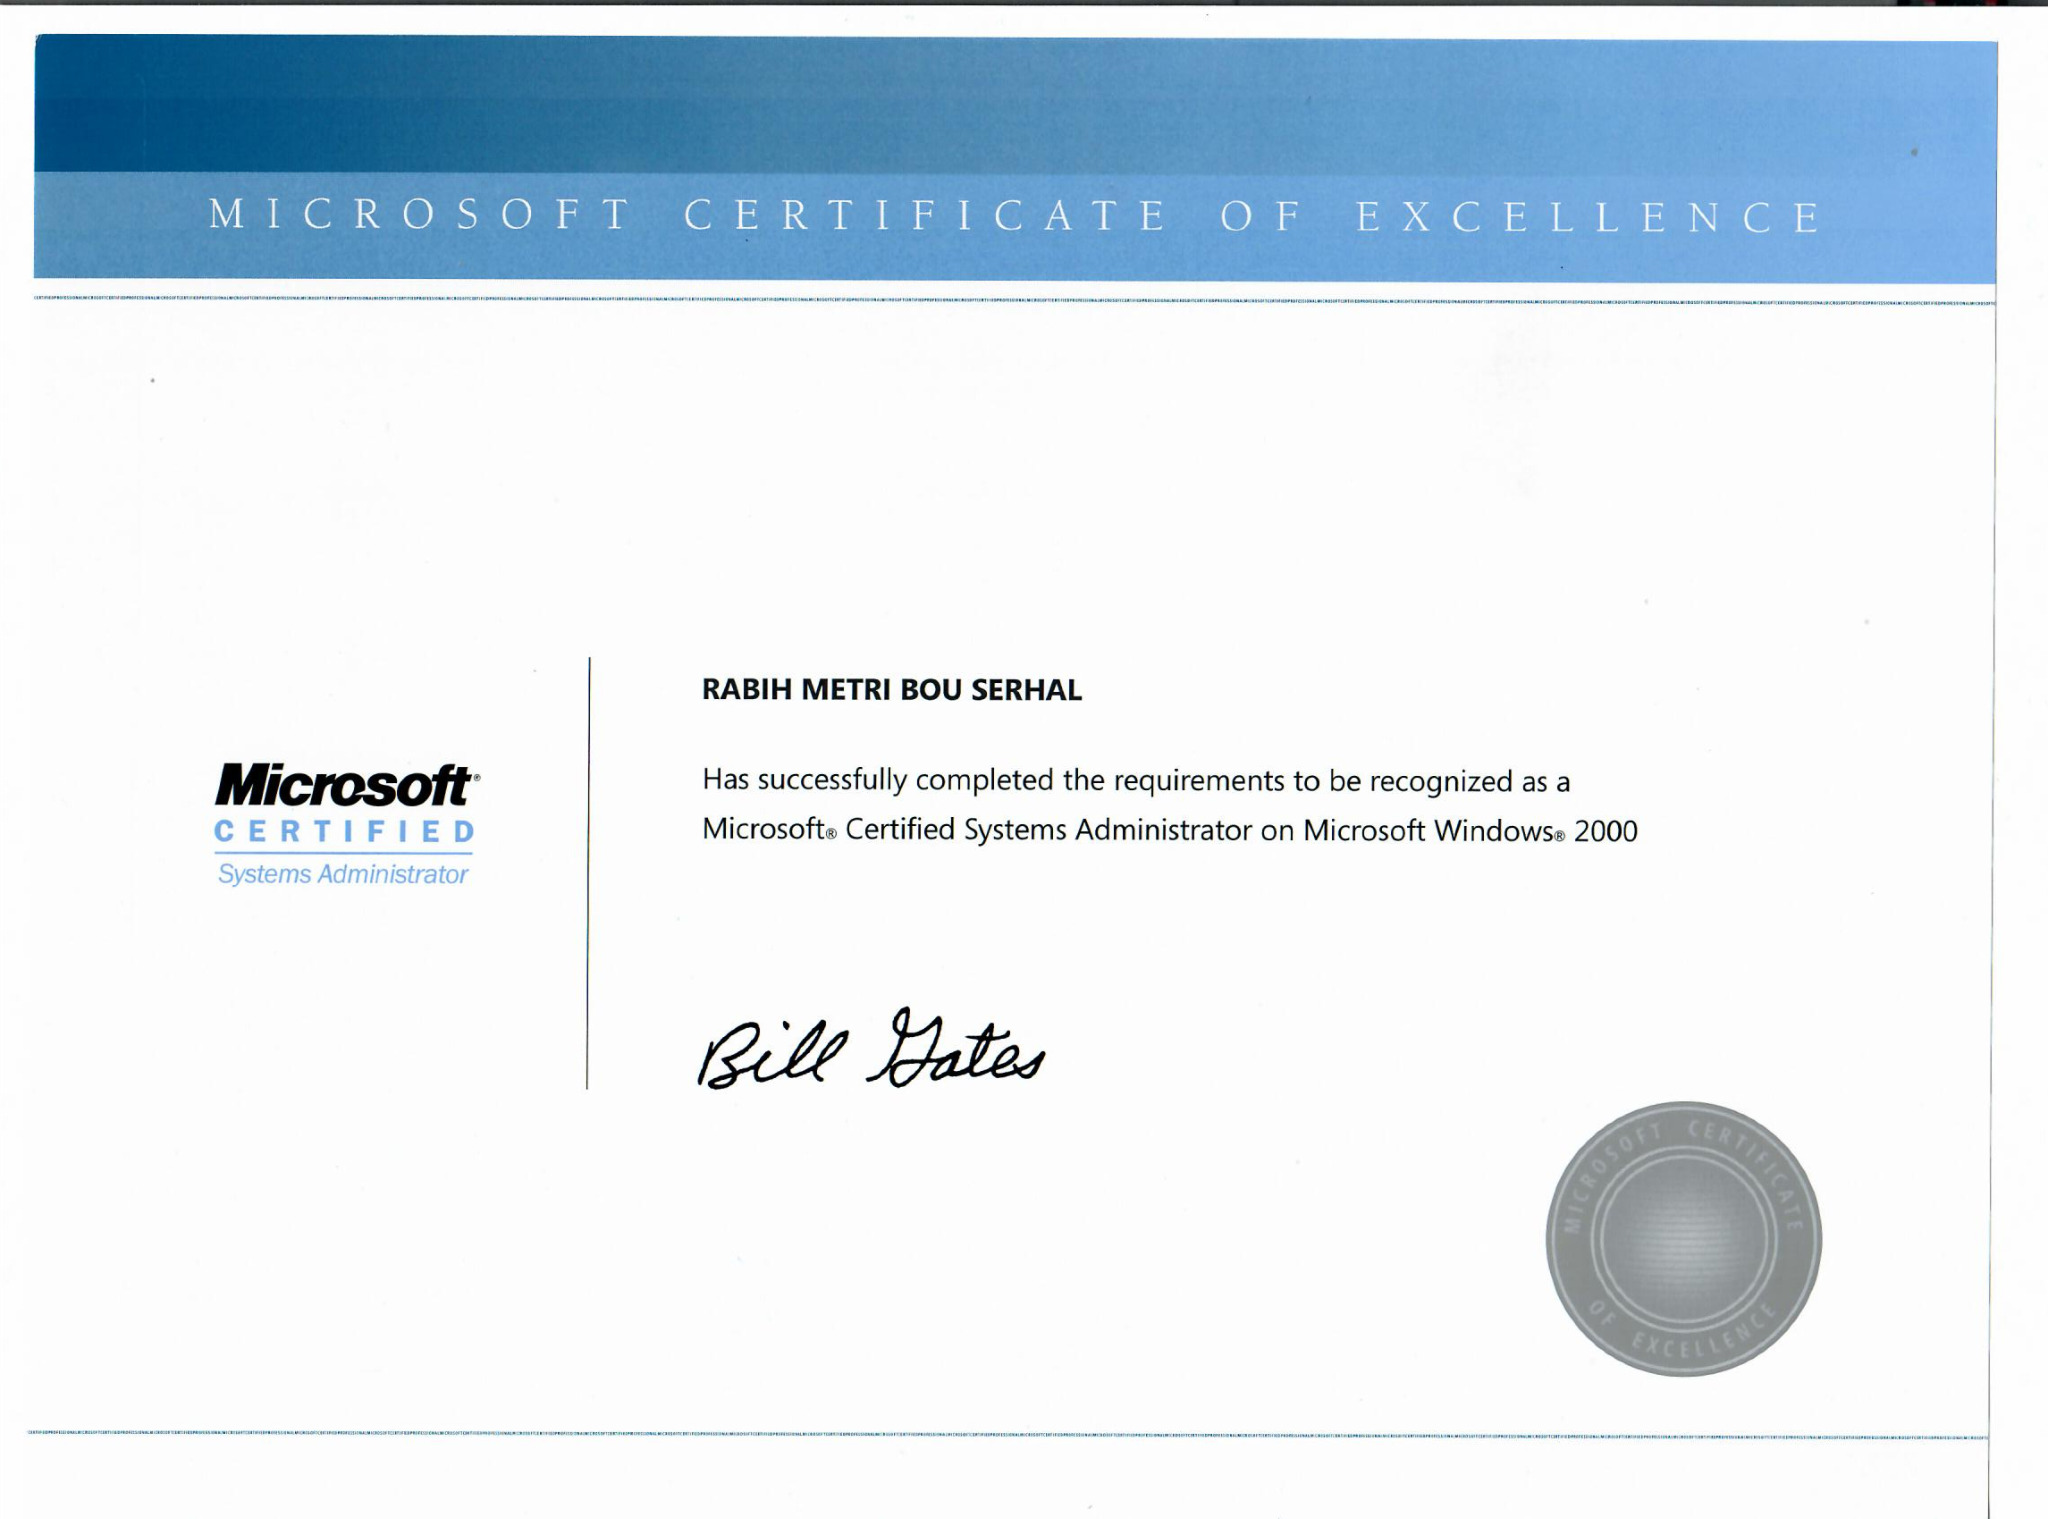
Task: Click the center of the silver seal
Action: [1684, 1239]
